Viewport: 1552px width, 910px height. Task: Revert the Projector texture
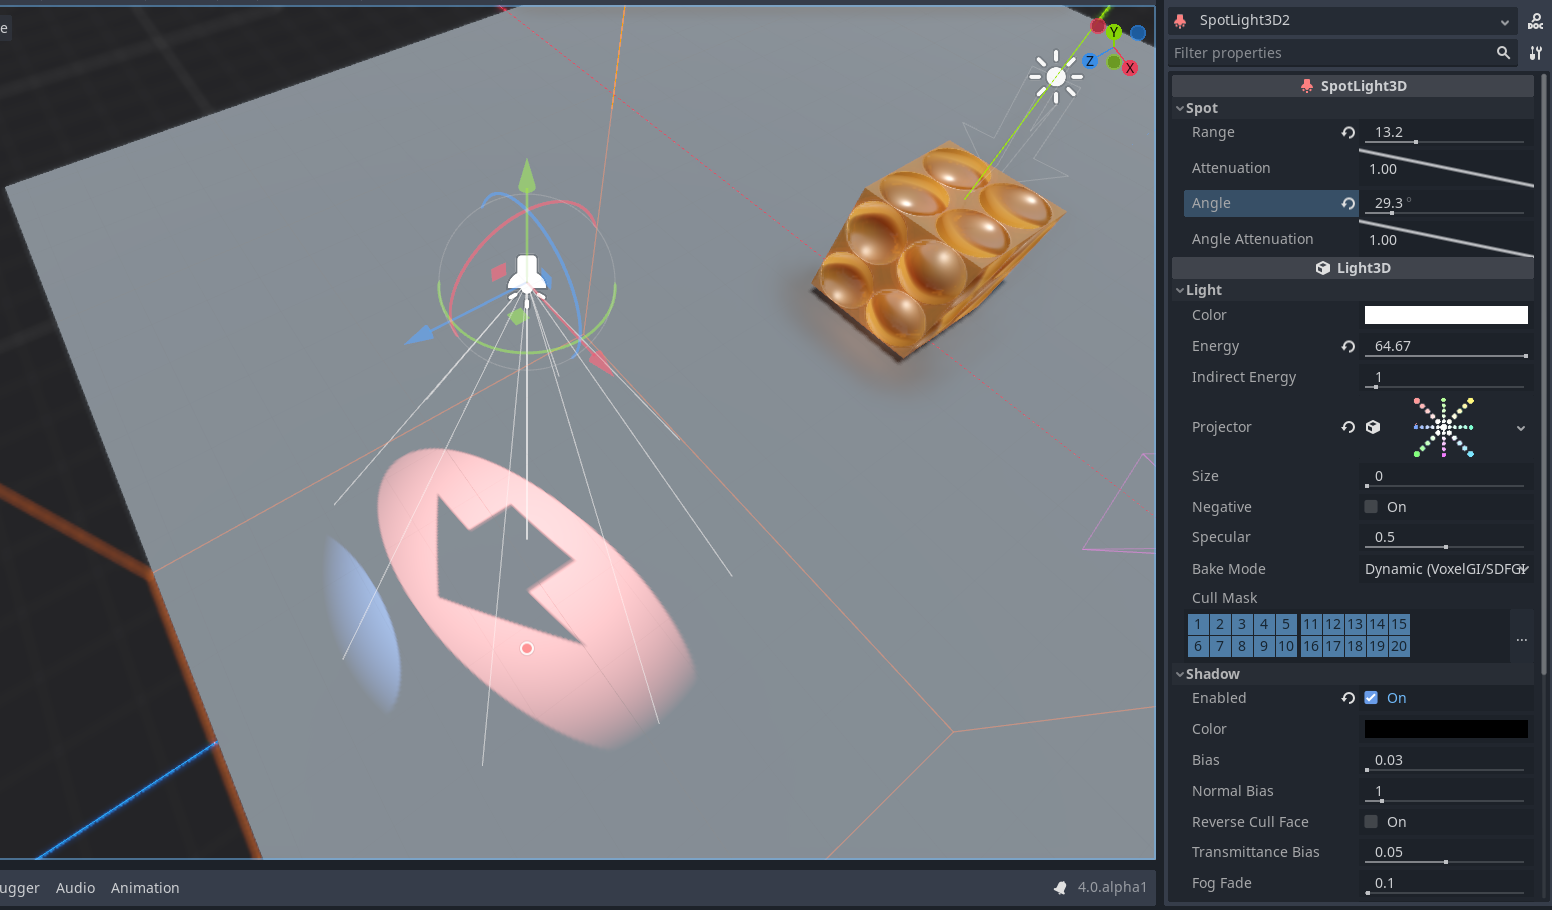coord(1347,427)
